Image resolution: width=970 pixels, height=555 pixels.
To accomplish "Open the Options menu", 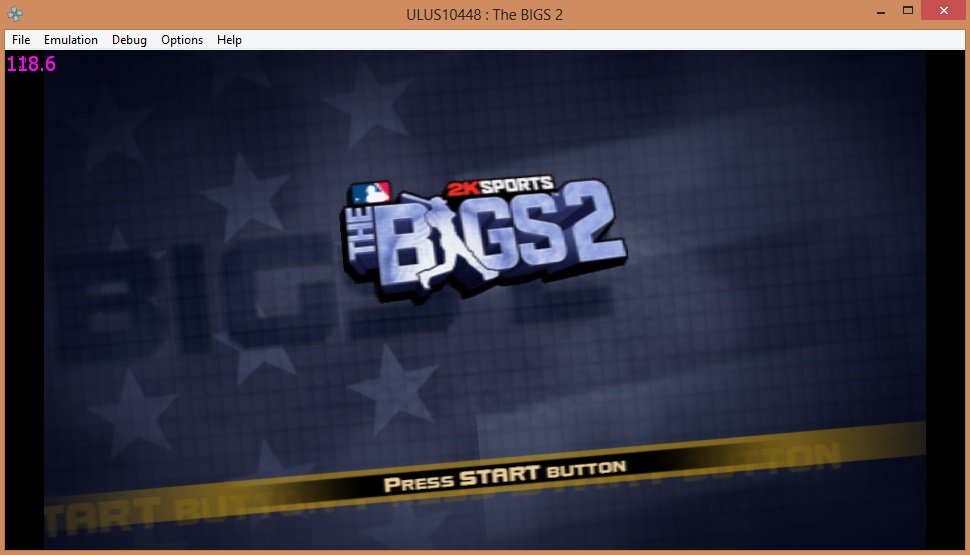I will 182,40.
